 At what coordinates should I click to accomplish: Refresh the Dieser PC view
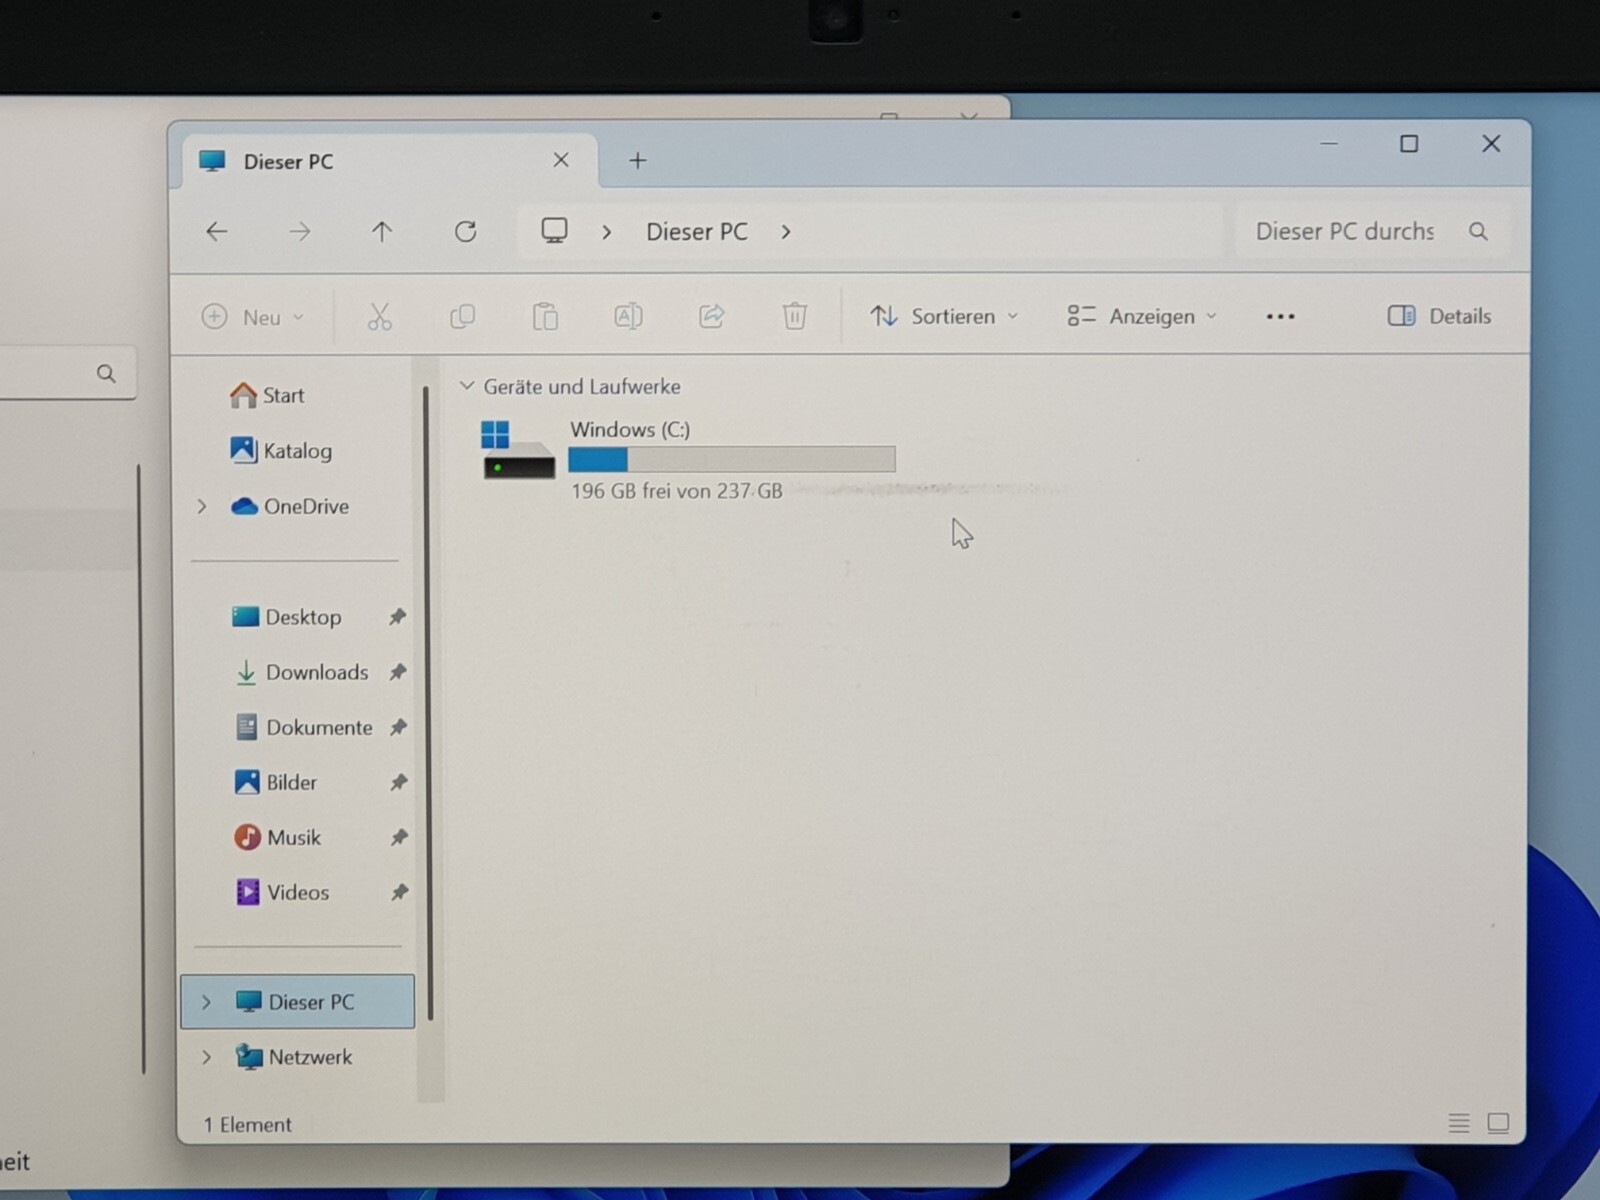[x=466, y=232]
